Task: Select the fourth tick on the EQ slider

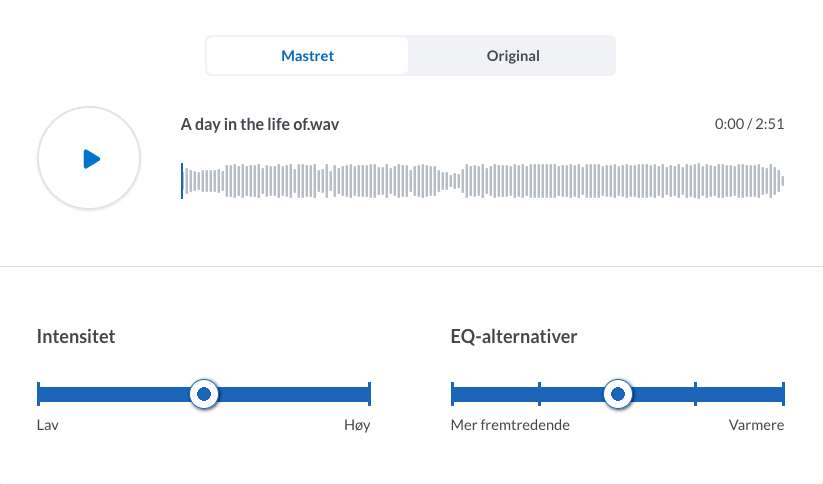Action: [695, 395]
